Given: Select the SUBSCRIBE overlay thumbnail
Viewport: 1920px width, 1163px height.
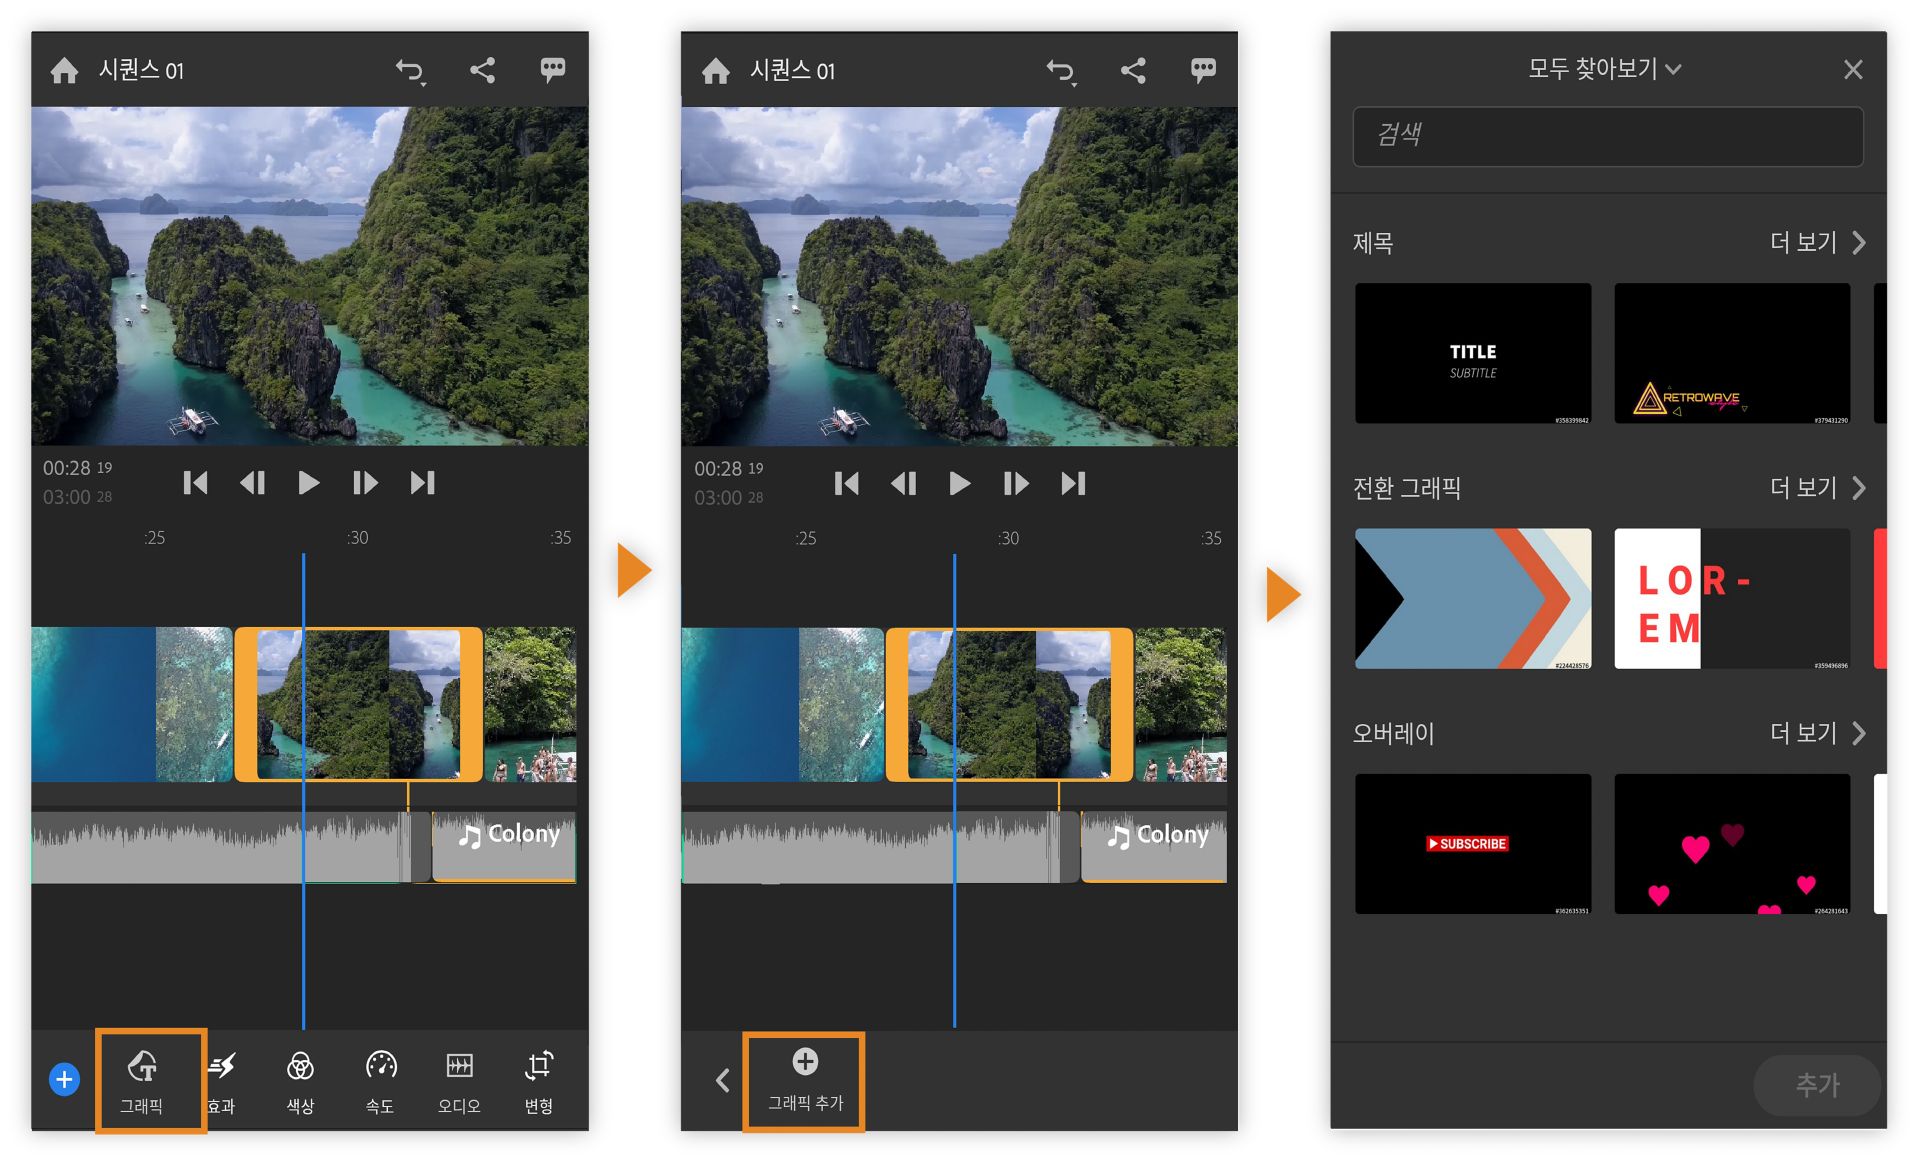Looking at the screenshot, I should click(1472, 843).
